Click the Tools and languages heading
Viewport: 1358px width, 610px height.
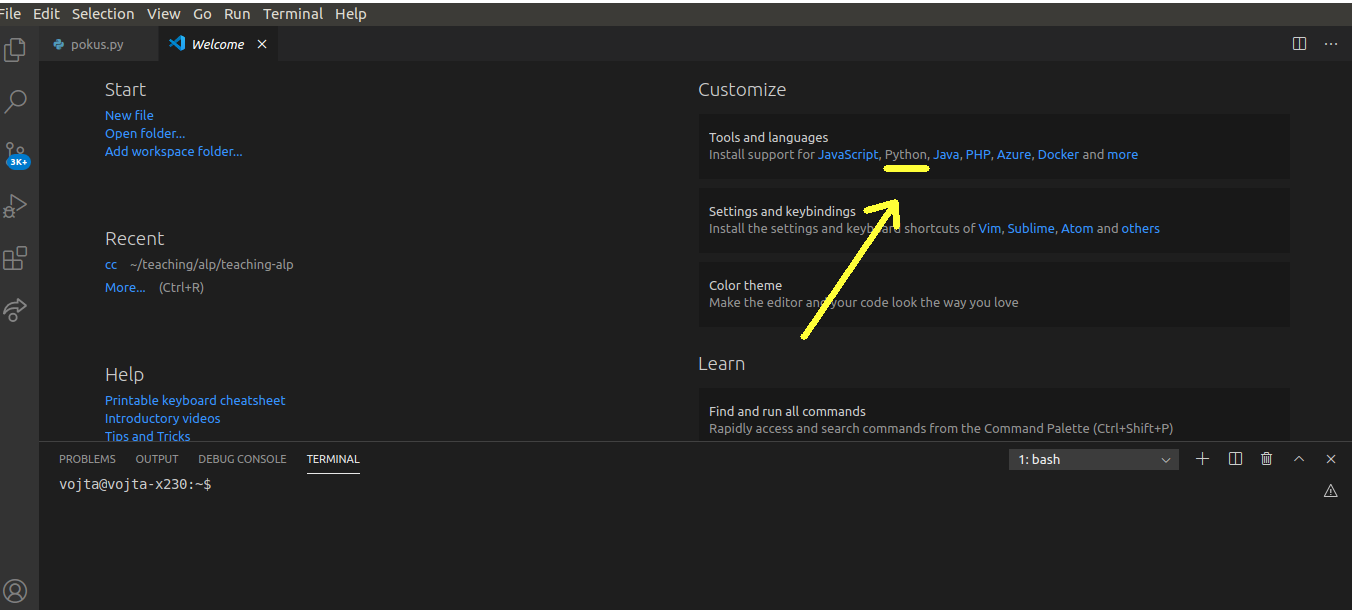(x=769, y=137)
